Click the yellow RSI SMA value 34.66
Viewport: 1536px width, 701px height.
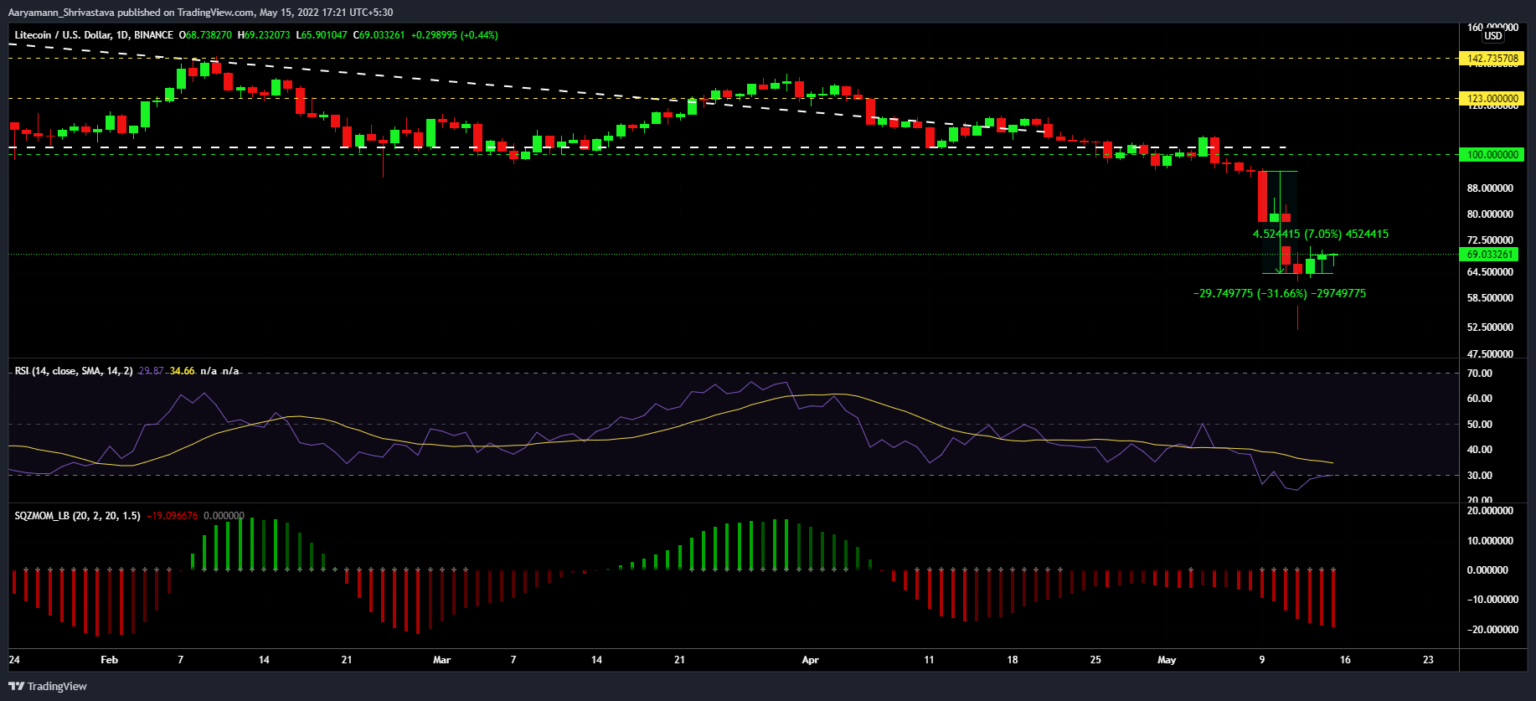point(182,371)
